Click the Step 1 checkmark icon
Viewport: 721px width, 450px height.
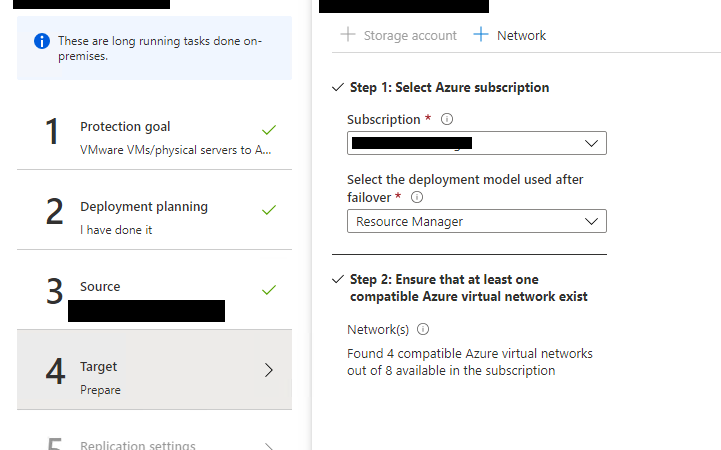pos(338,87)
